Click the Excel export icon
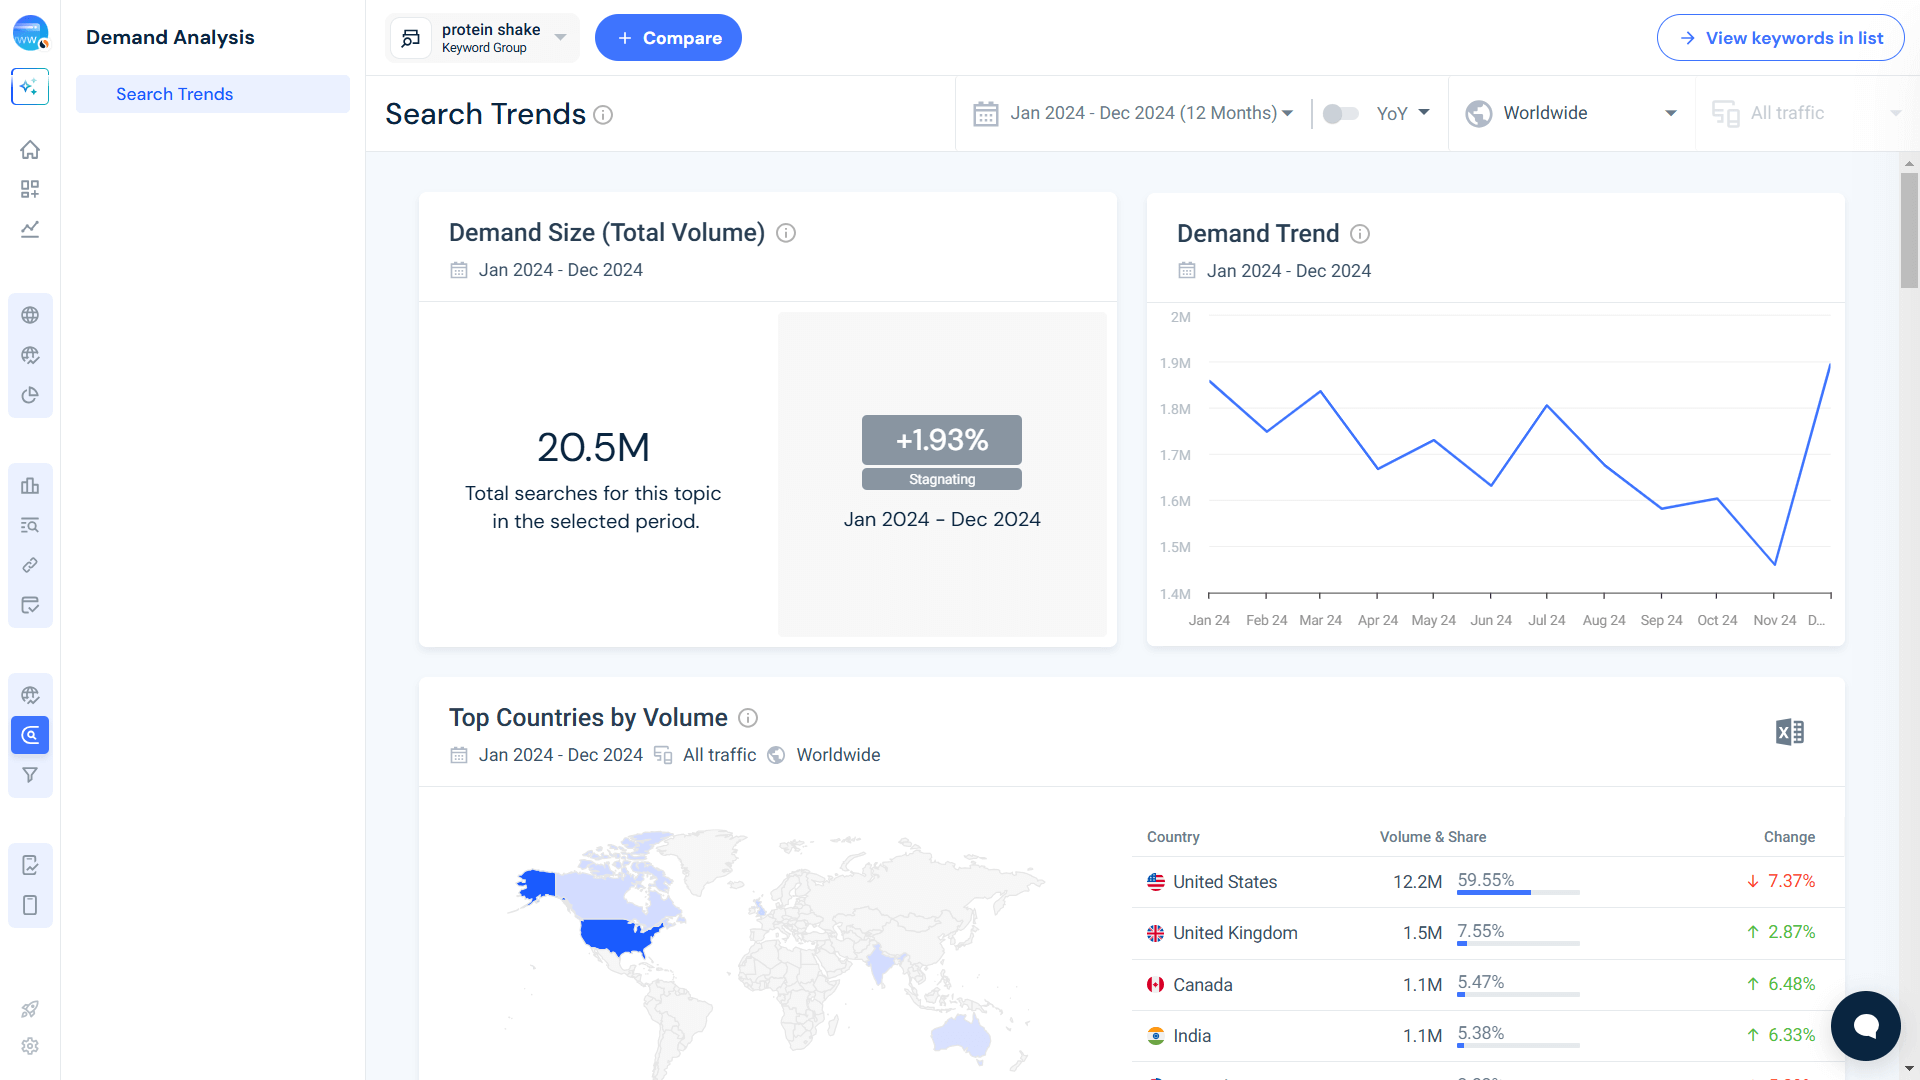 (1789, 732)
